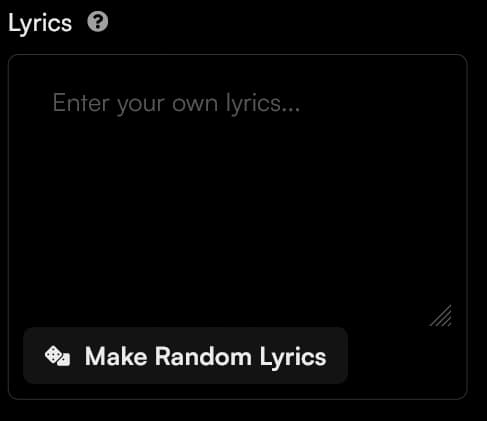Tap the two dice icon in the button

57,356
